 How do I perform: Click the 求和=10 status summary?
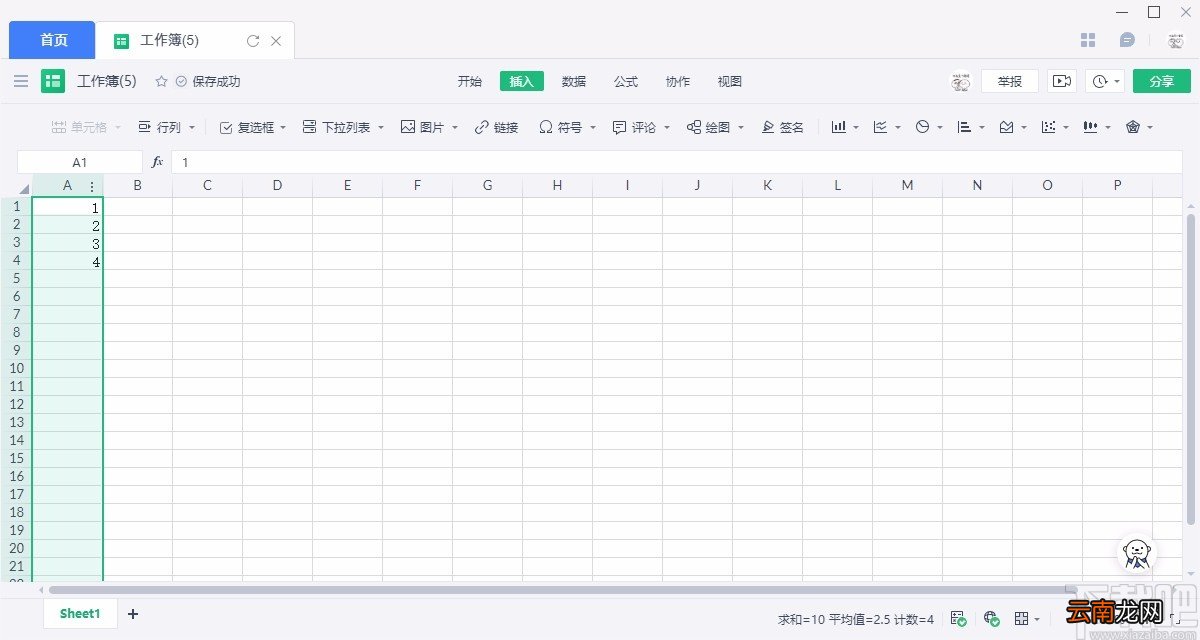801,619
